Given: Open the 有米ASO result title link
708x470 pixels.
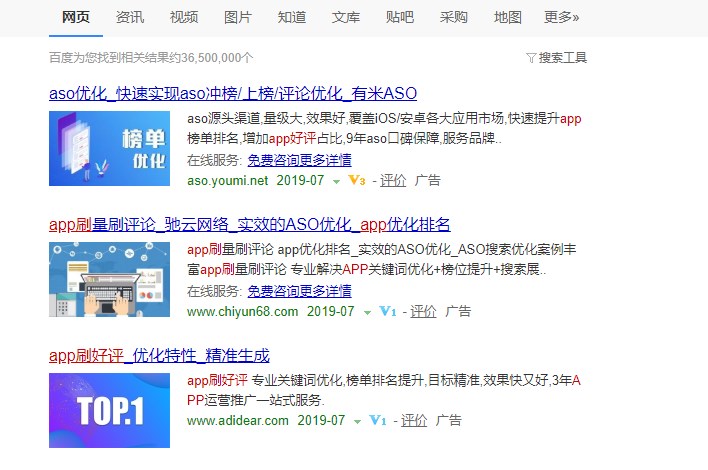Looking at the screenshot, I should pyautogui.click(x=233, y=93).
